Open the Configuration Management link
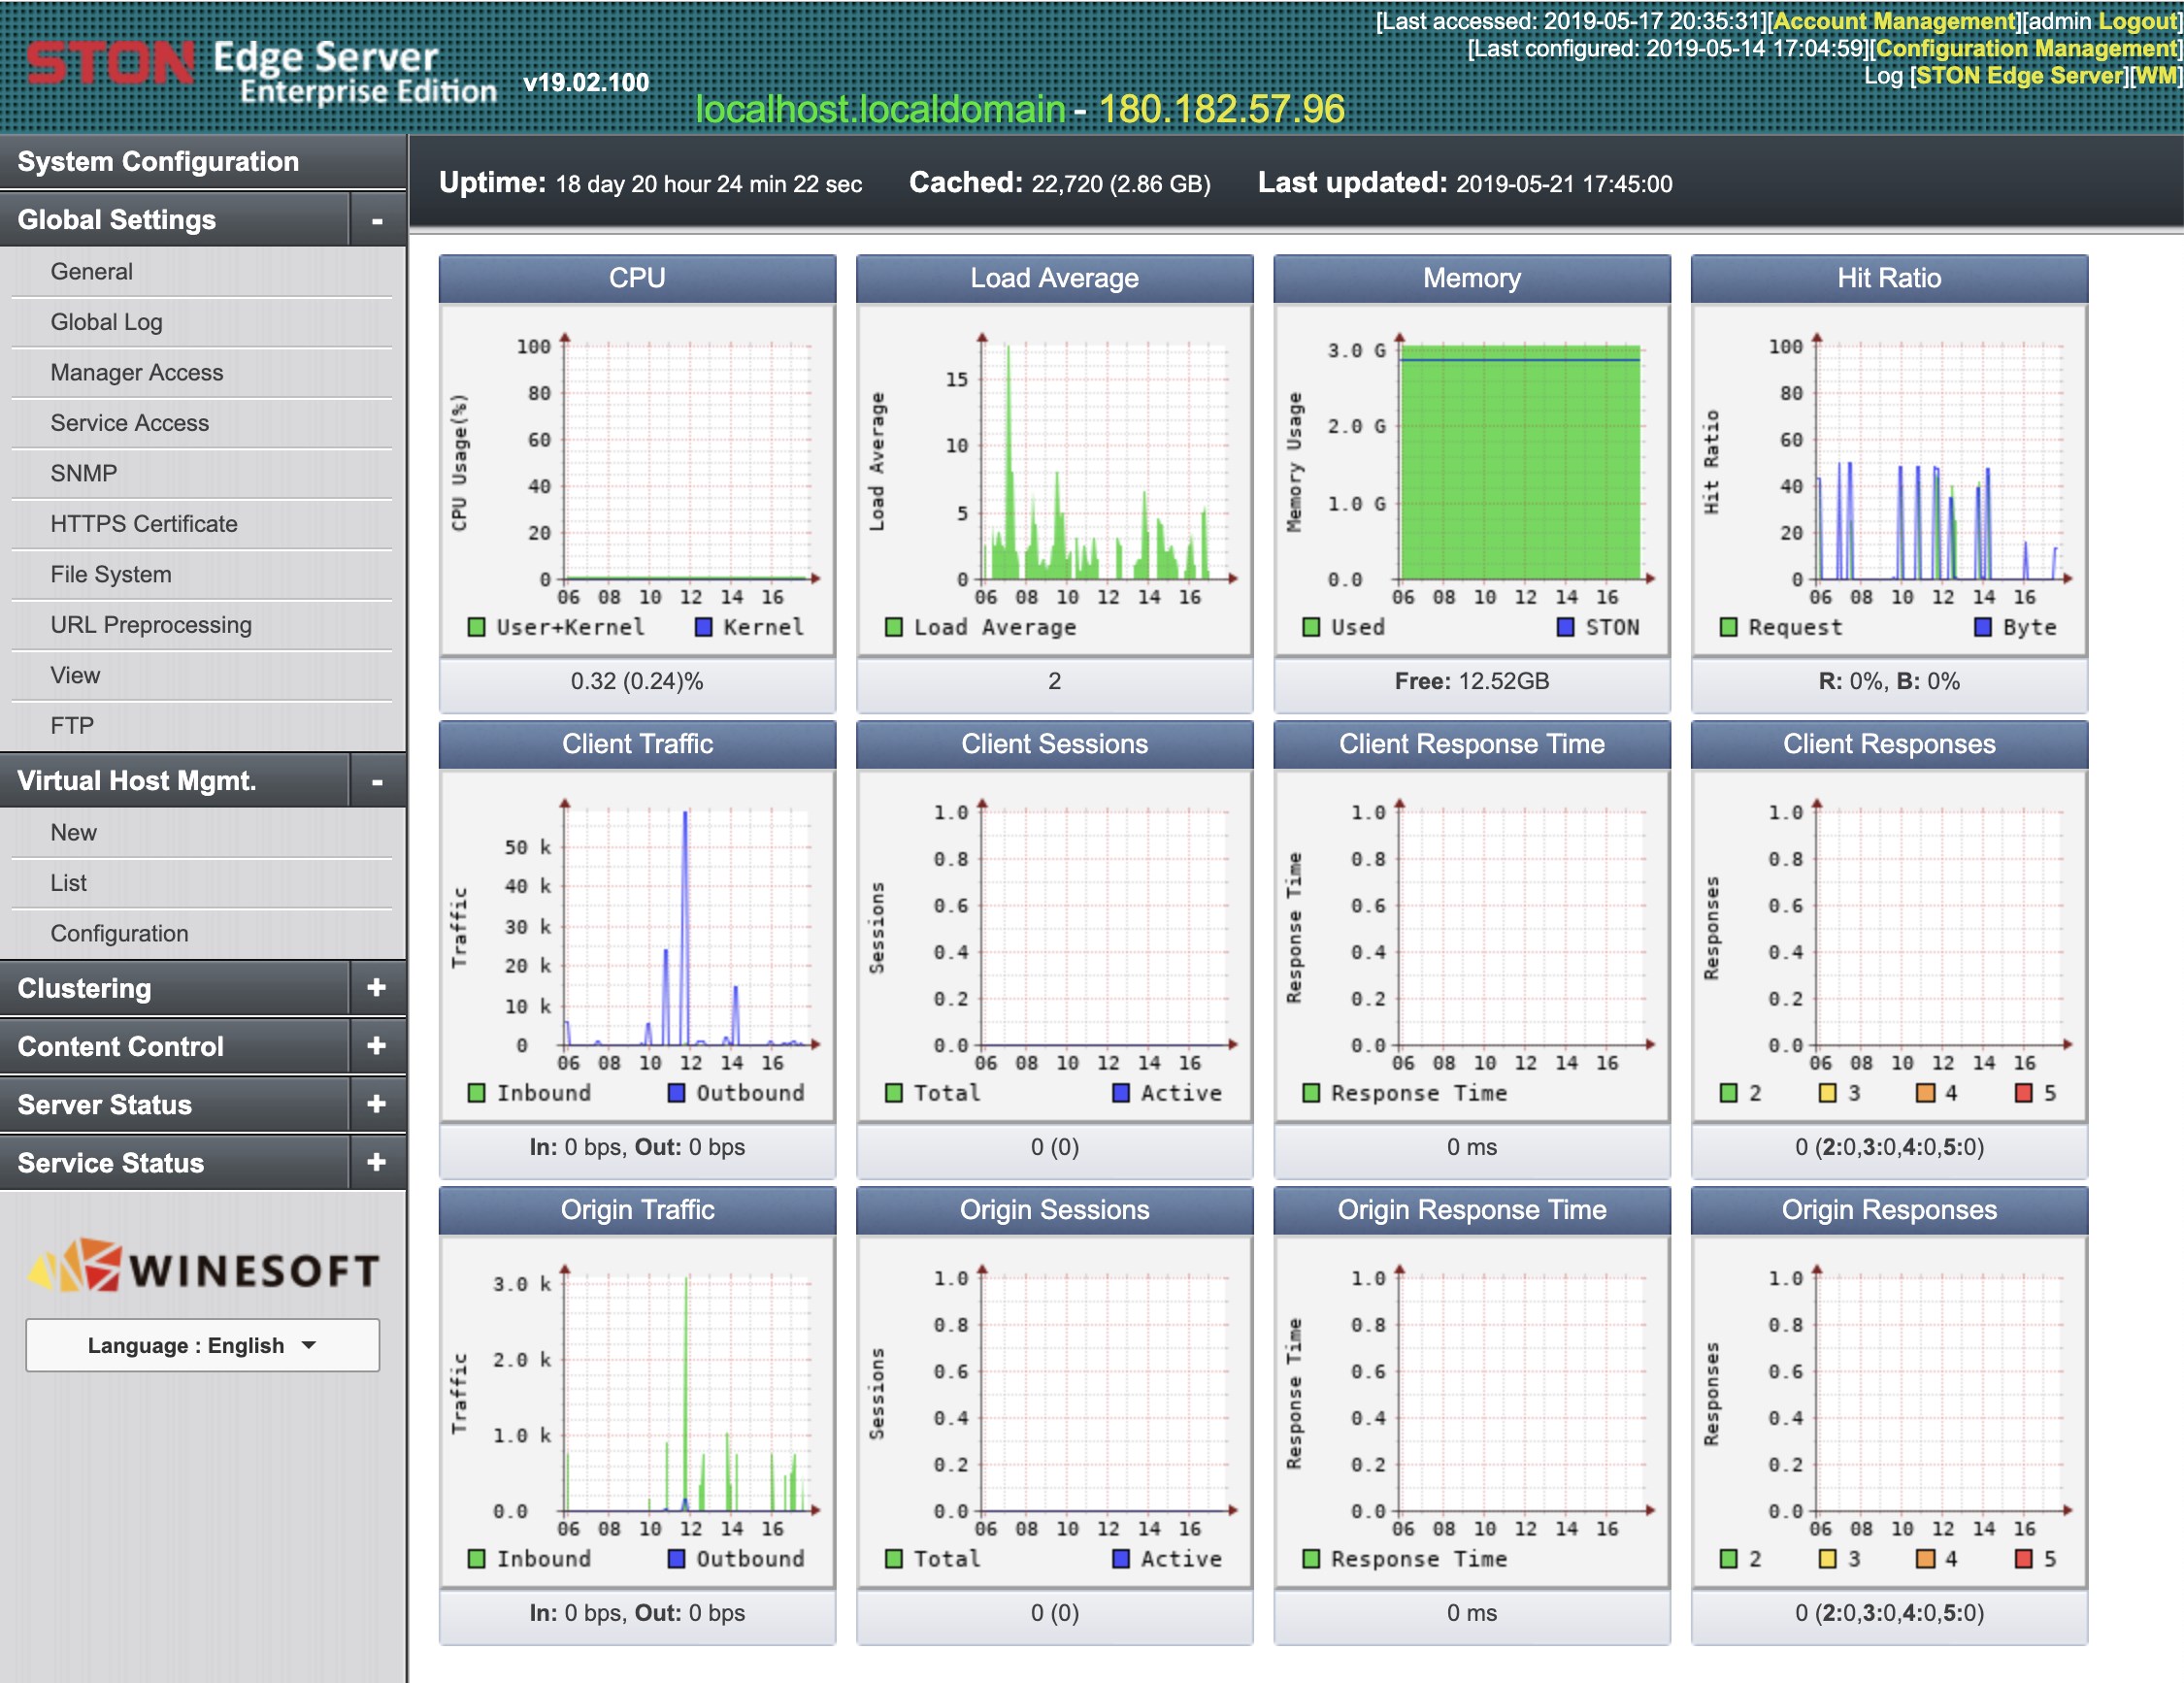Image resolution: width=2184 pixels, height=1683 pixels. point(2027,48)
